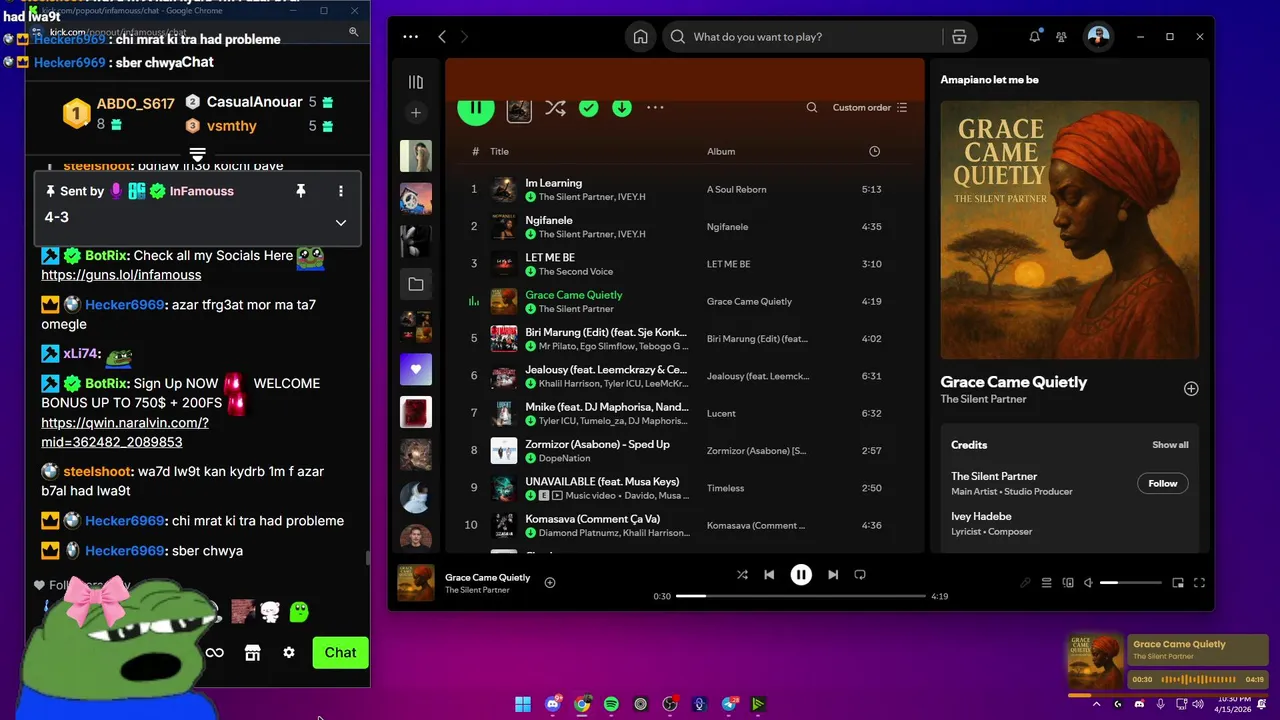Expand pinned message with chevron in Kick chat

pos(341,223)
